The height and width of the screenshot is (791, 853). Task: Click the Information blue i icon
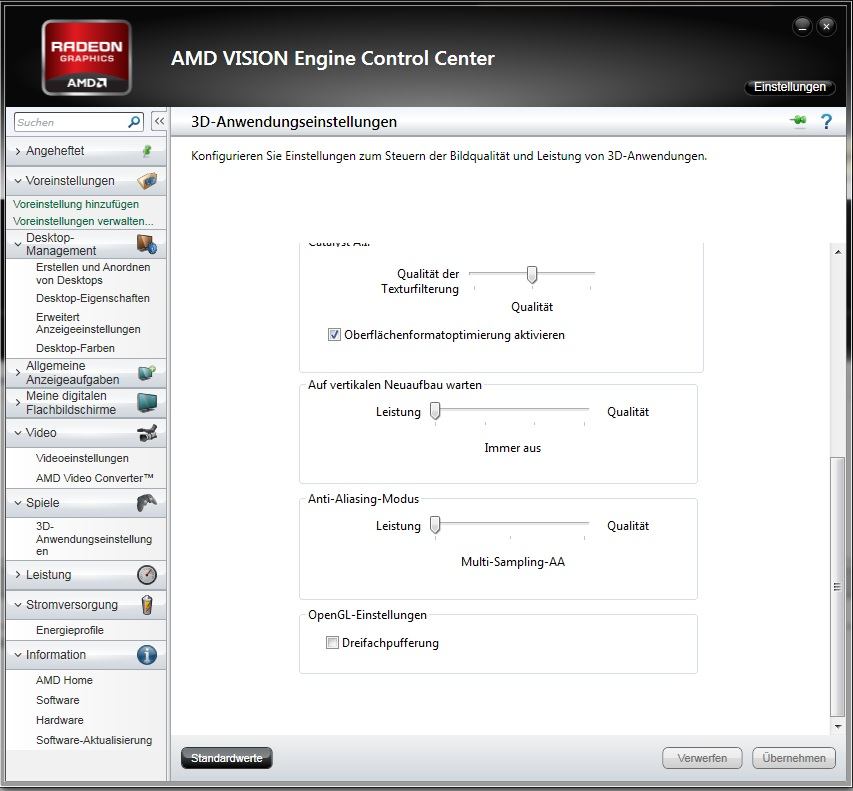coord(147,654)
